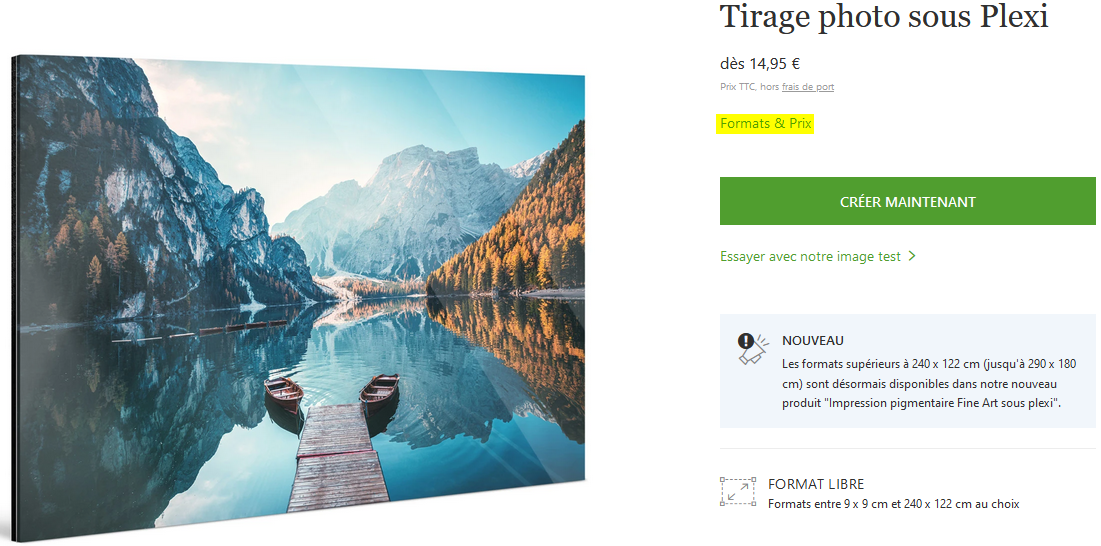The width and height of the screenshot is (1101, 546).
Task: Click the right boat in the photo
Action: [379, 391]
